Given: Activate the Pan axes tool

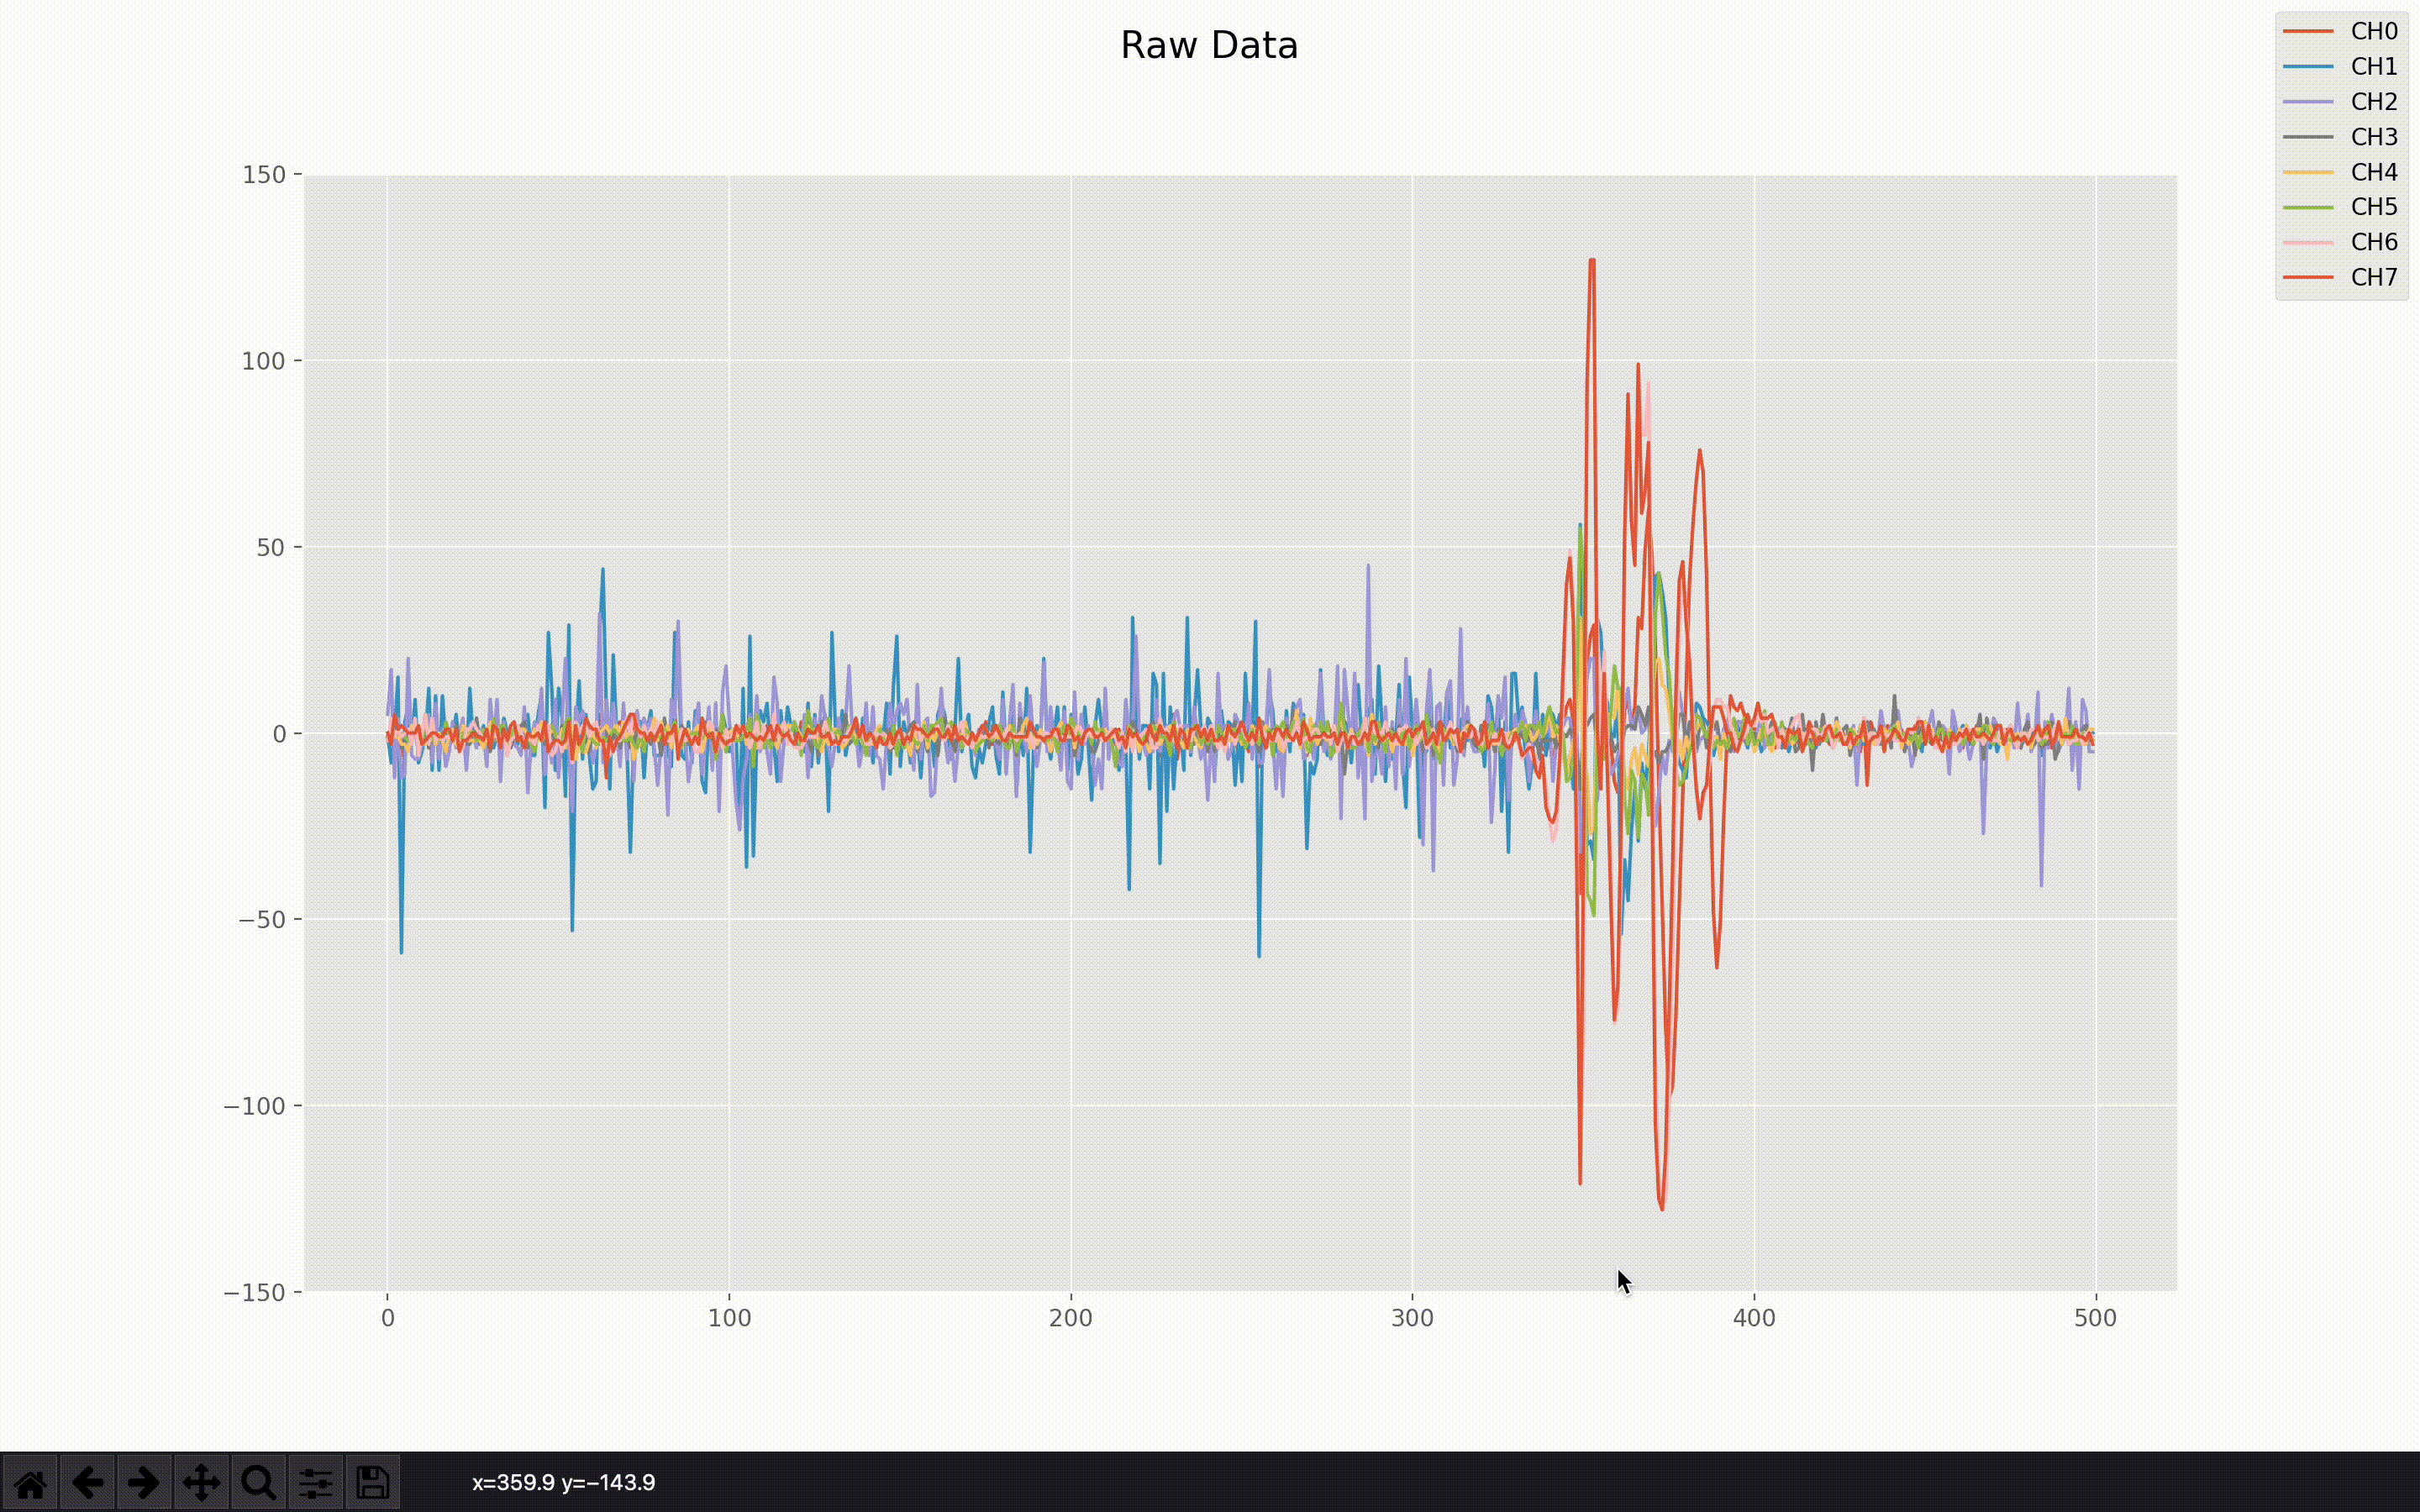Looking at the screenshot, I should point(201,1483).
